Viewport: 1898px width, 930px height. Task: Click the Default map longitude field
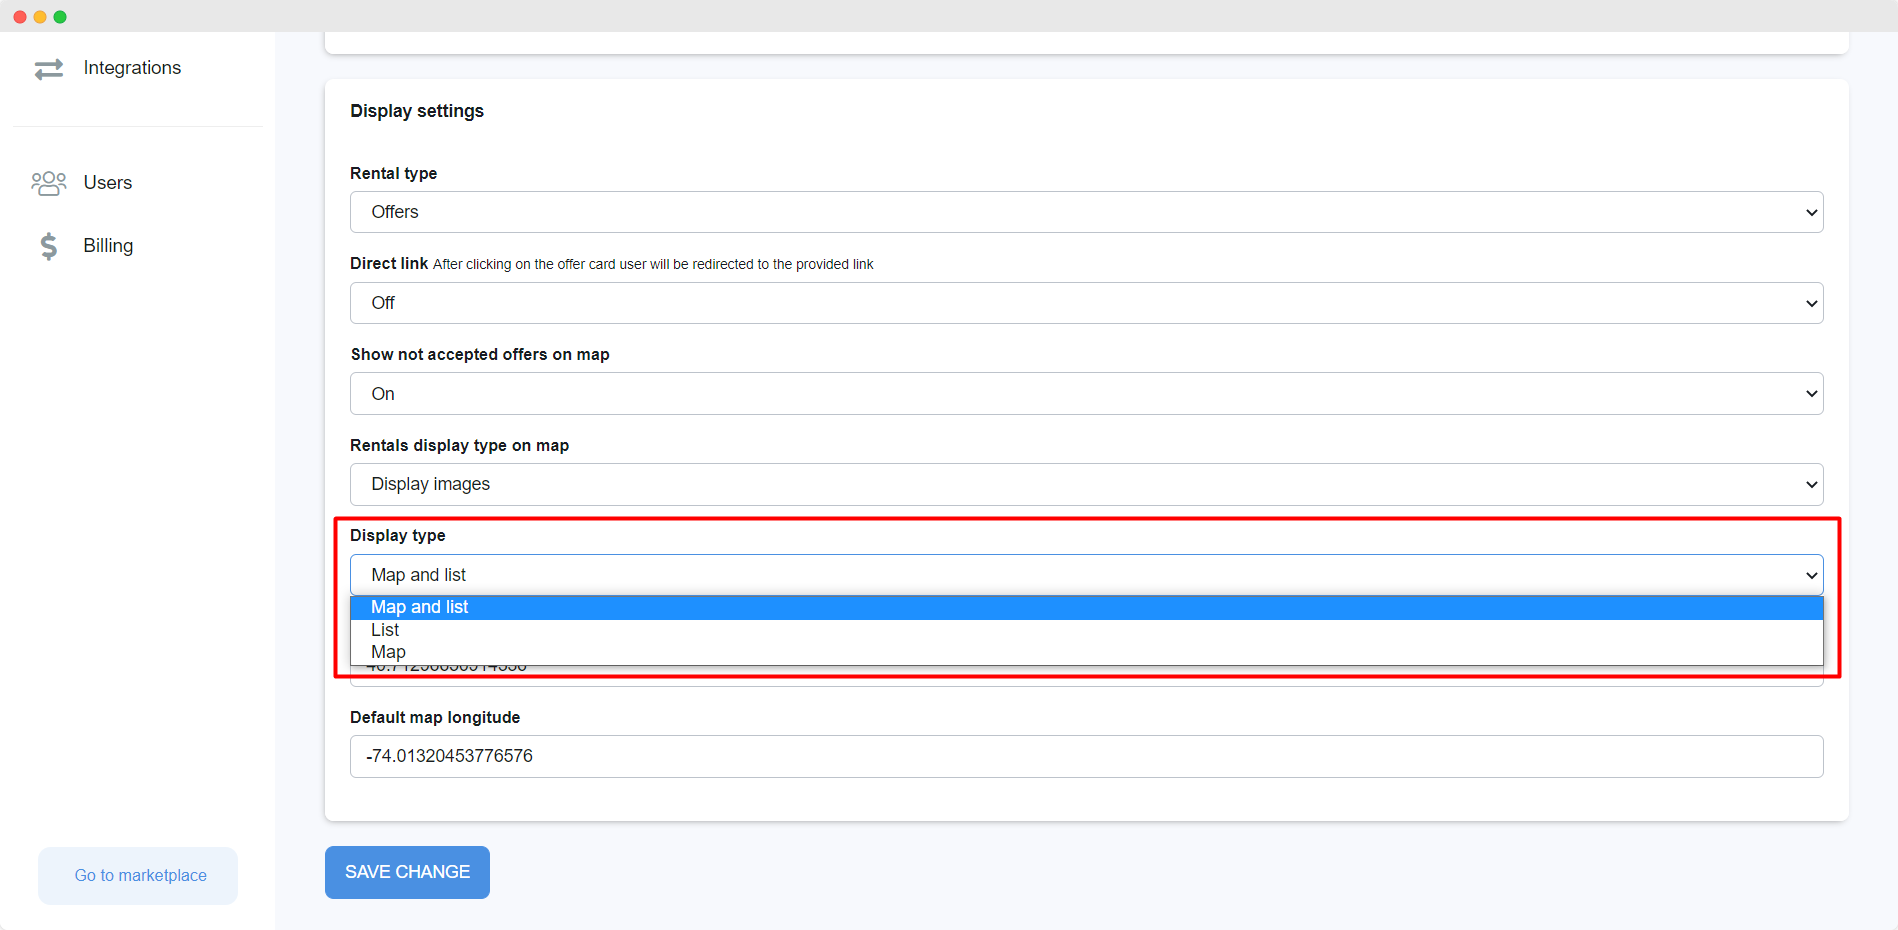[x=1086, y=756]
